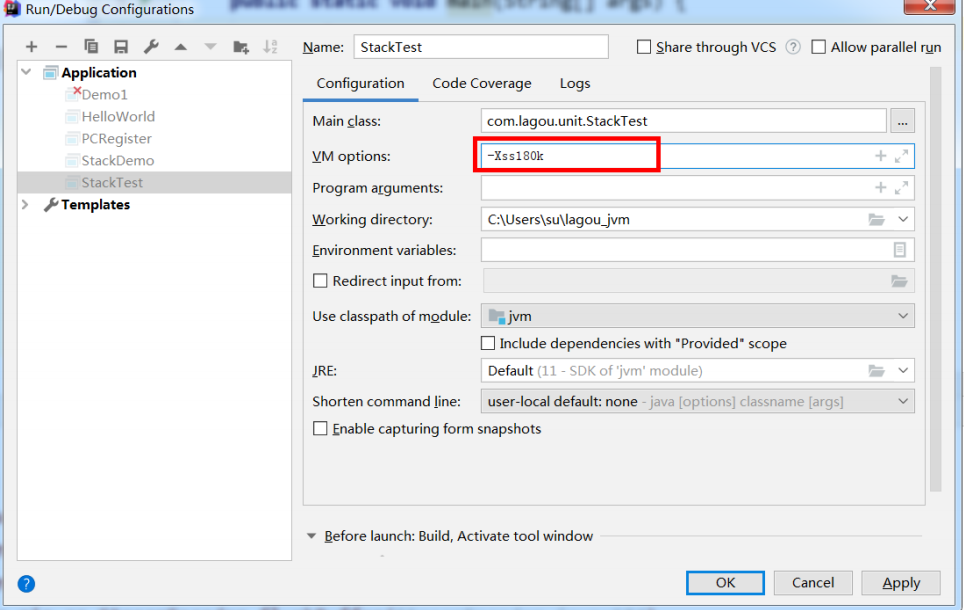
Task: Open the JRE dropdown arrow
Action: (903, 371)
